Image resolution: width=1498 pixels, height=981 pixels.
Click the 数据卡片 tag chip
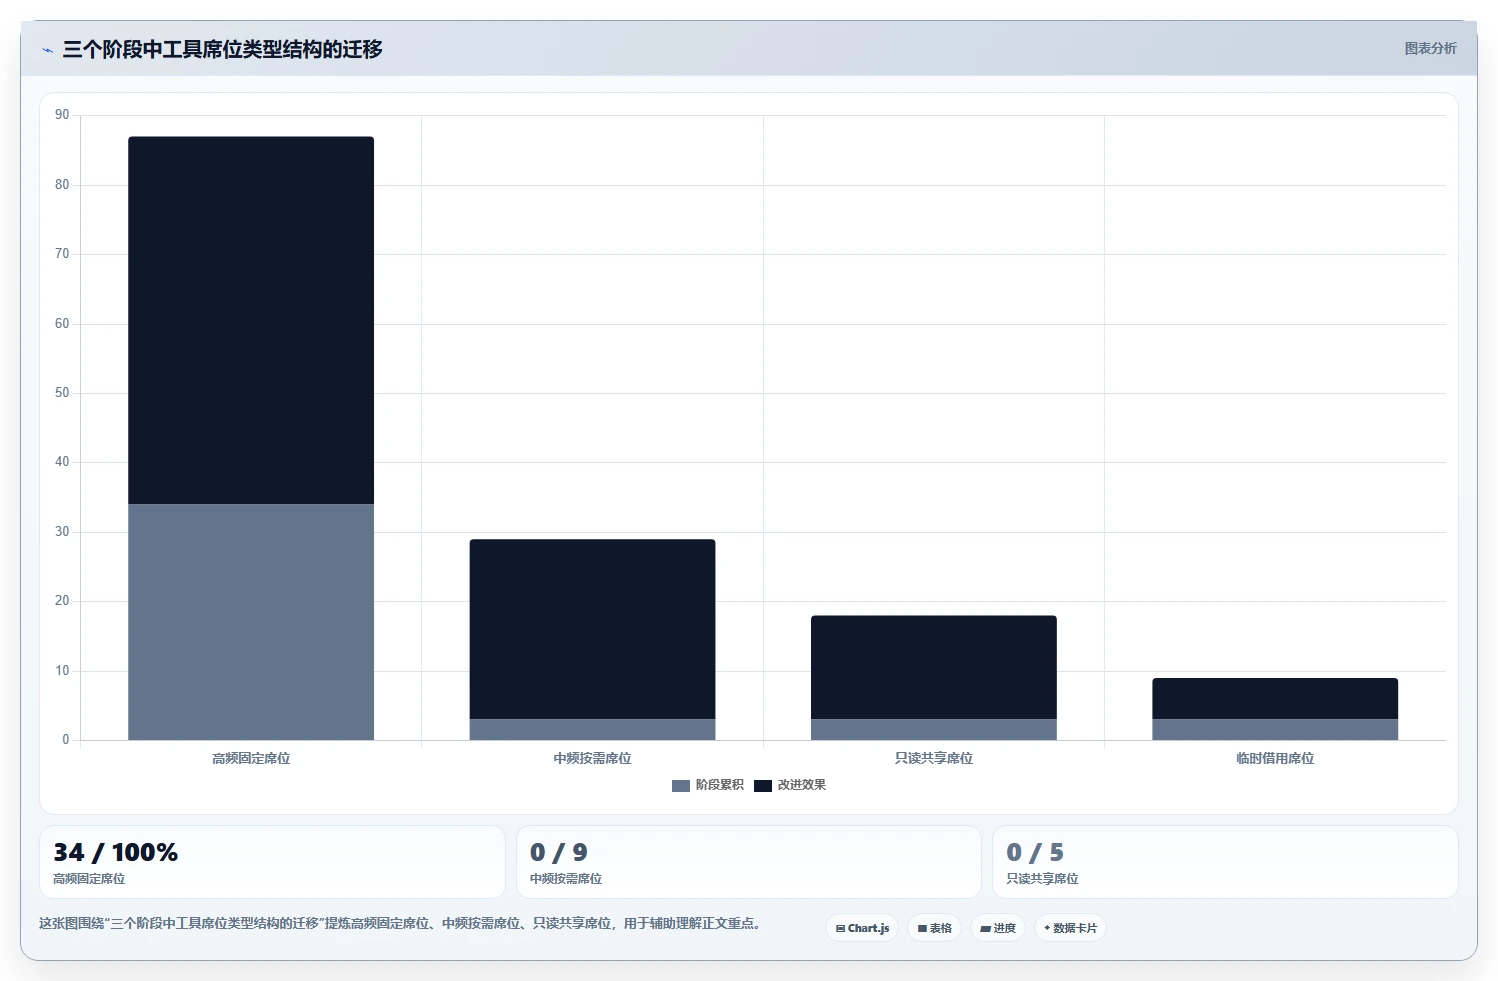1070,928
